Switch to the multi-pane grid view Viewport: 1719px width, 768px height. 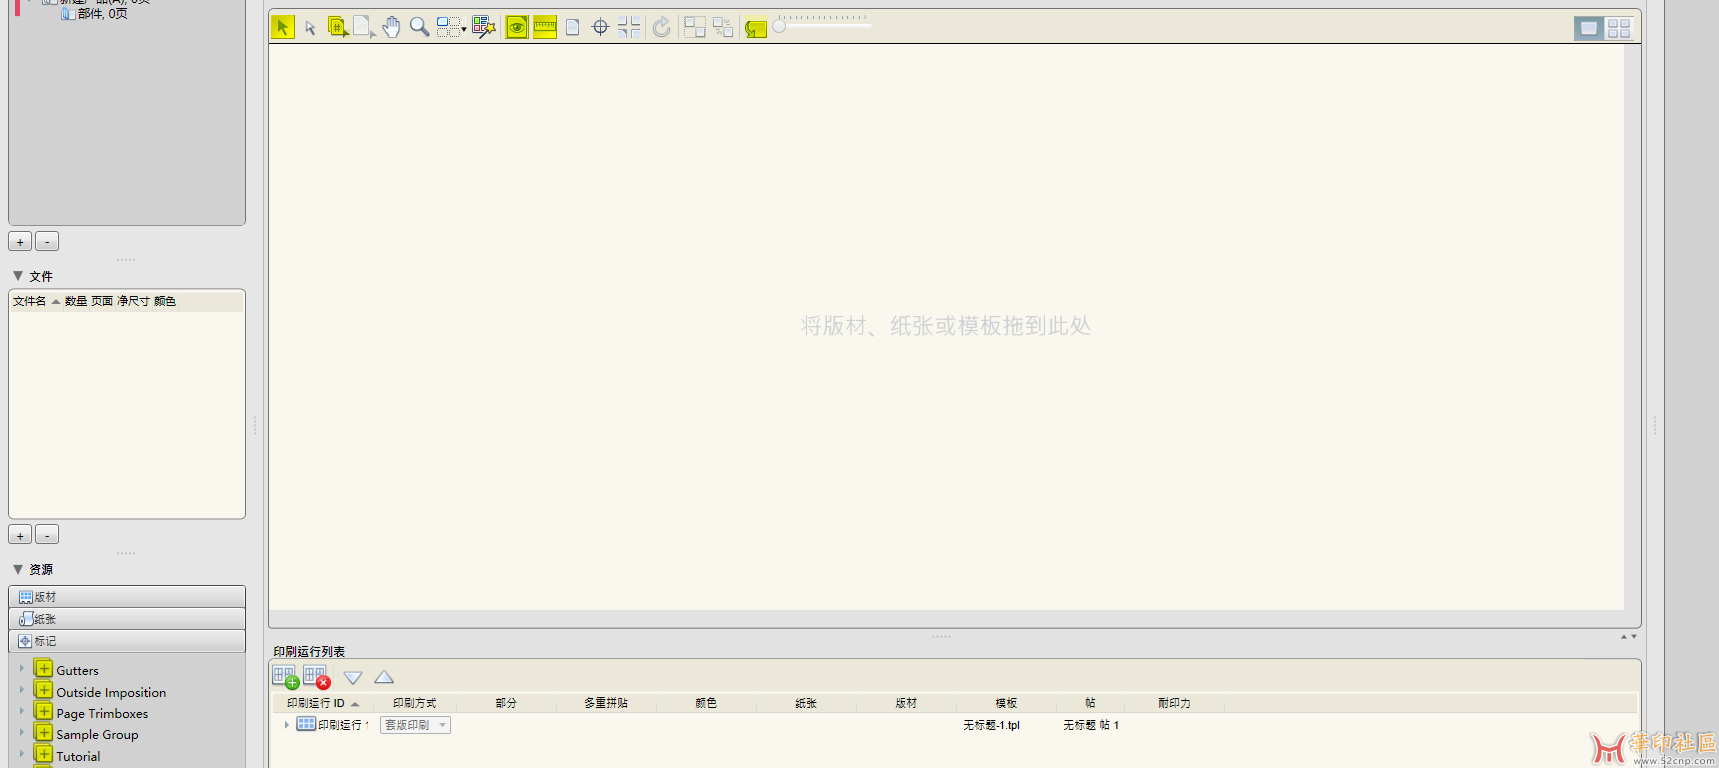pos(1619,28)
